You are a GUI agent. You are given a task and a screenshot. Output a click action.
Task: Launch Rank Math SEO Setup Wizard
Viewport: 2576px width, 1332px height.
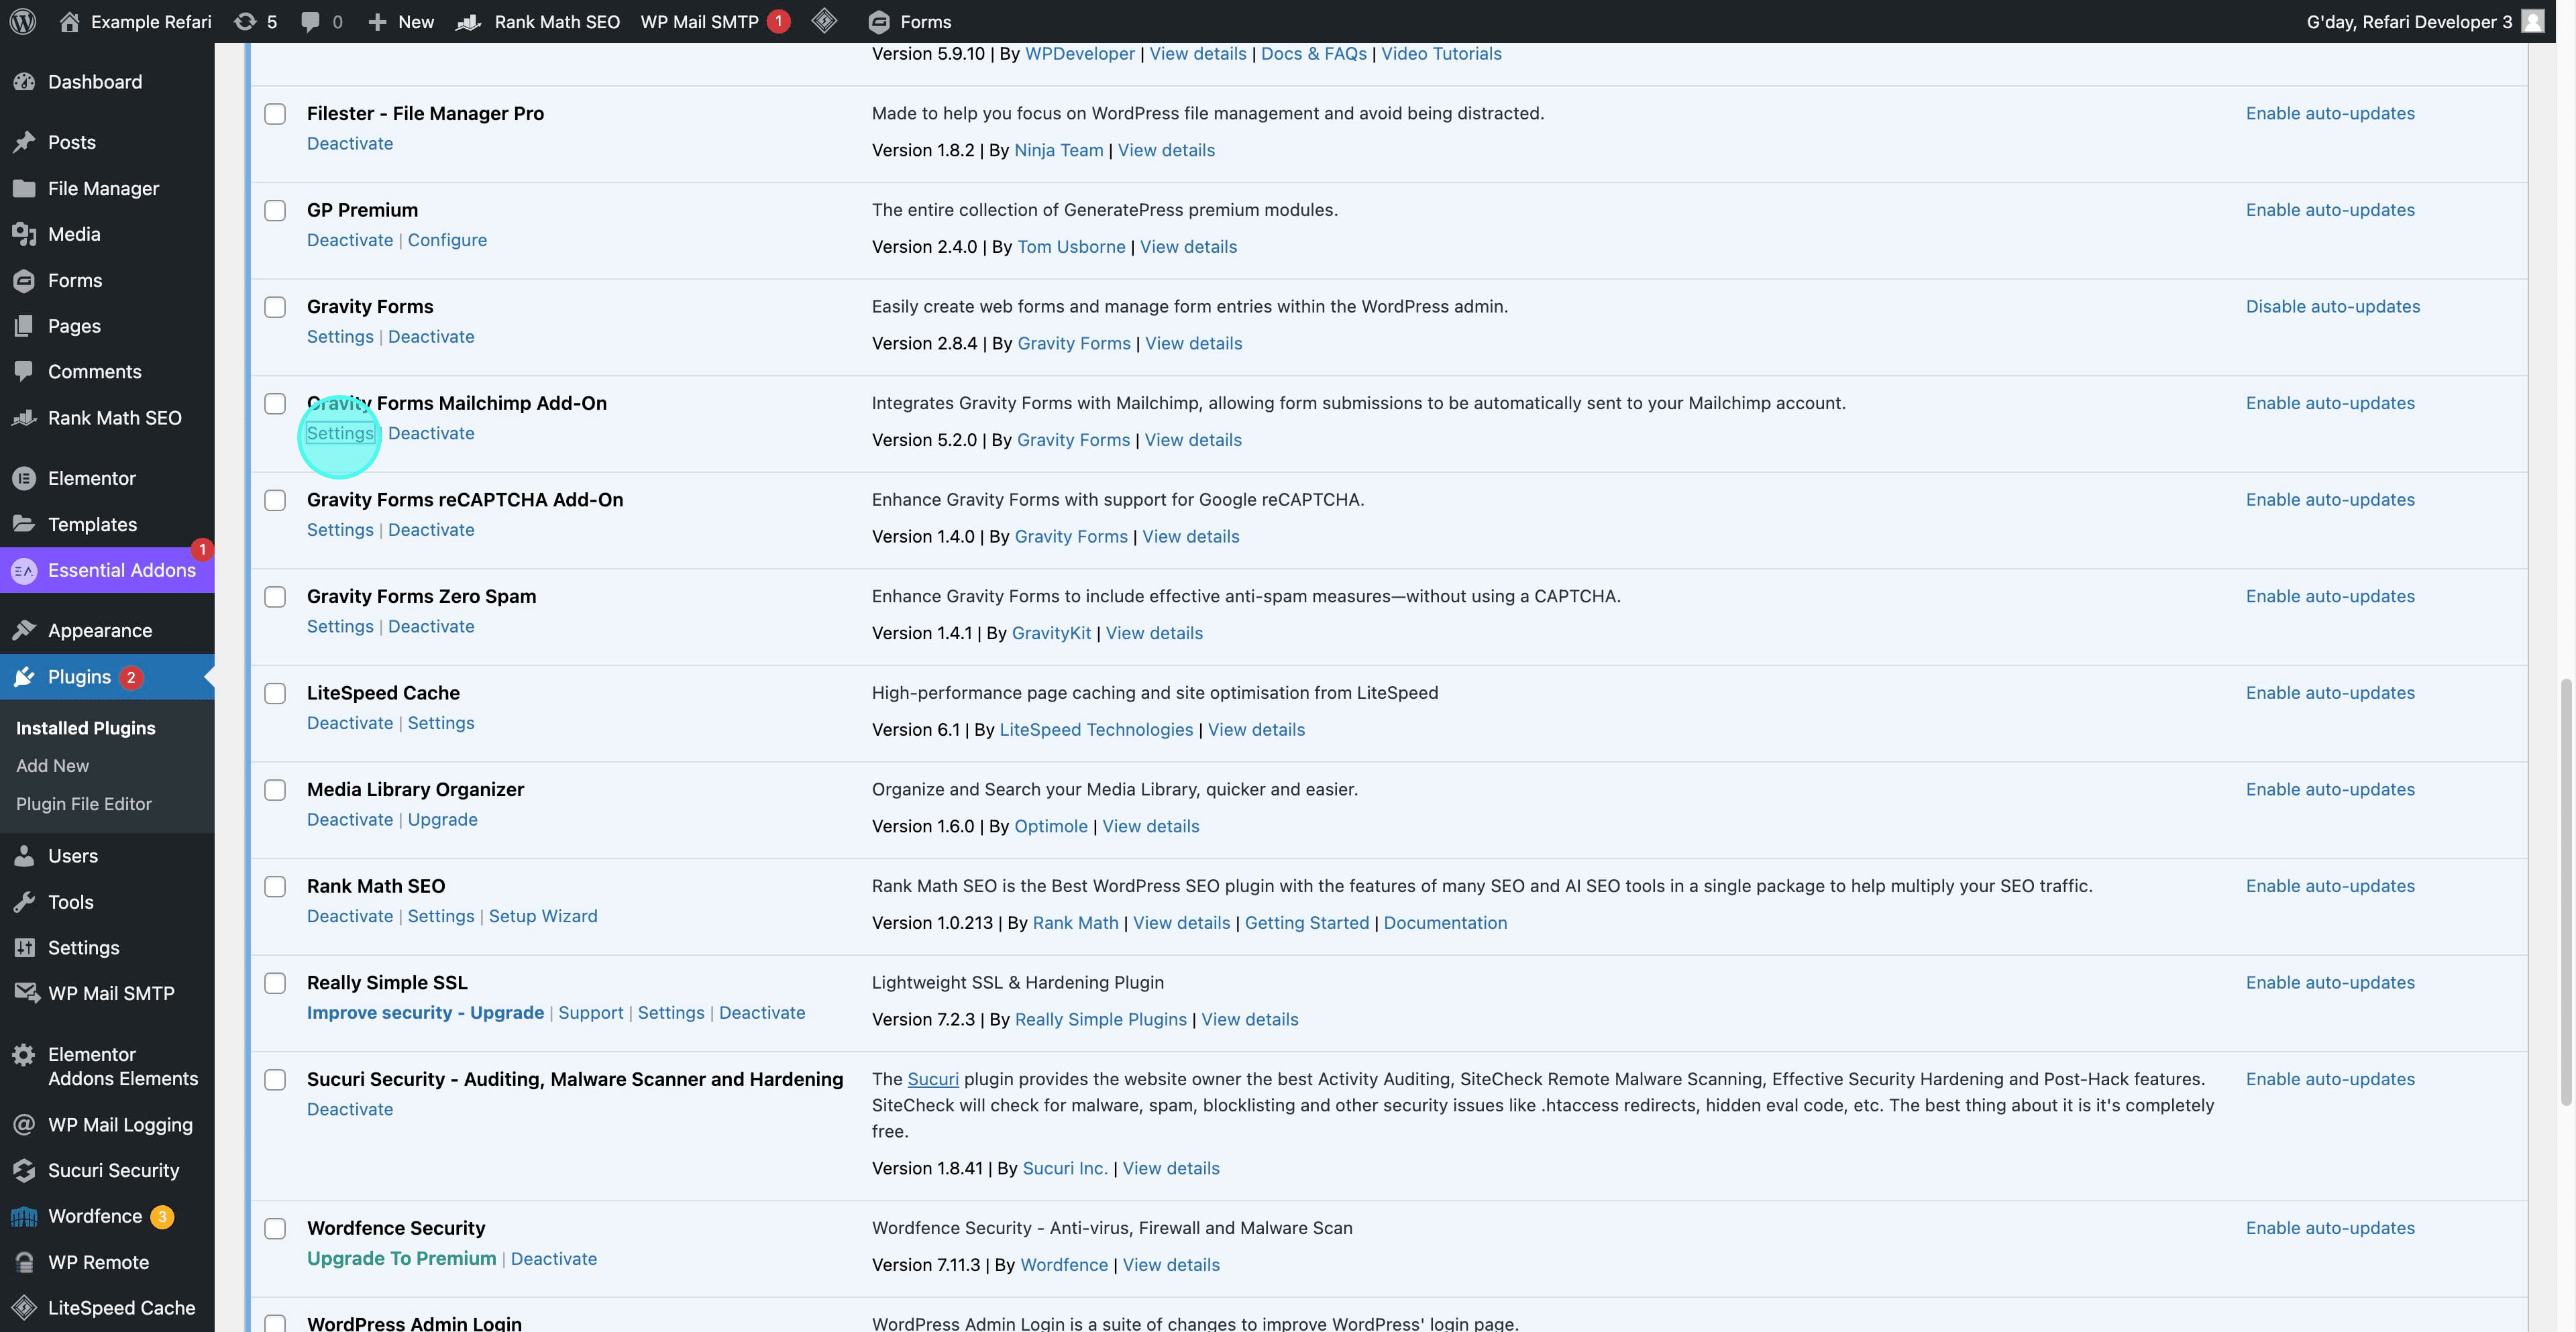pos(543,916)
